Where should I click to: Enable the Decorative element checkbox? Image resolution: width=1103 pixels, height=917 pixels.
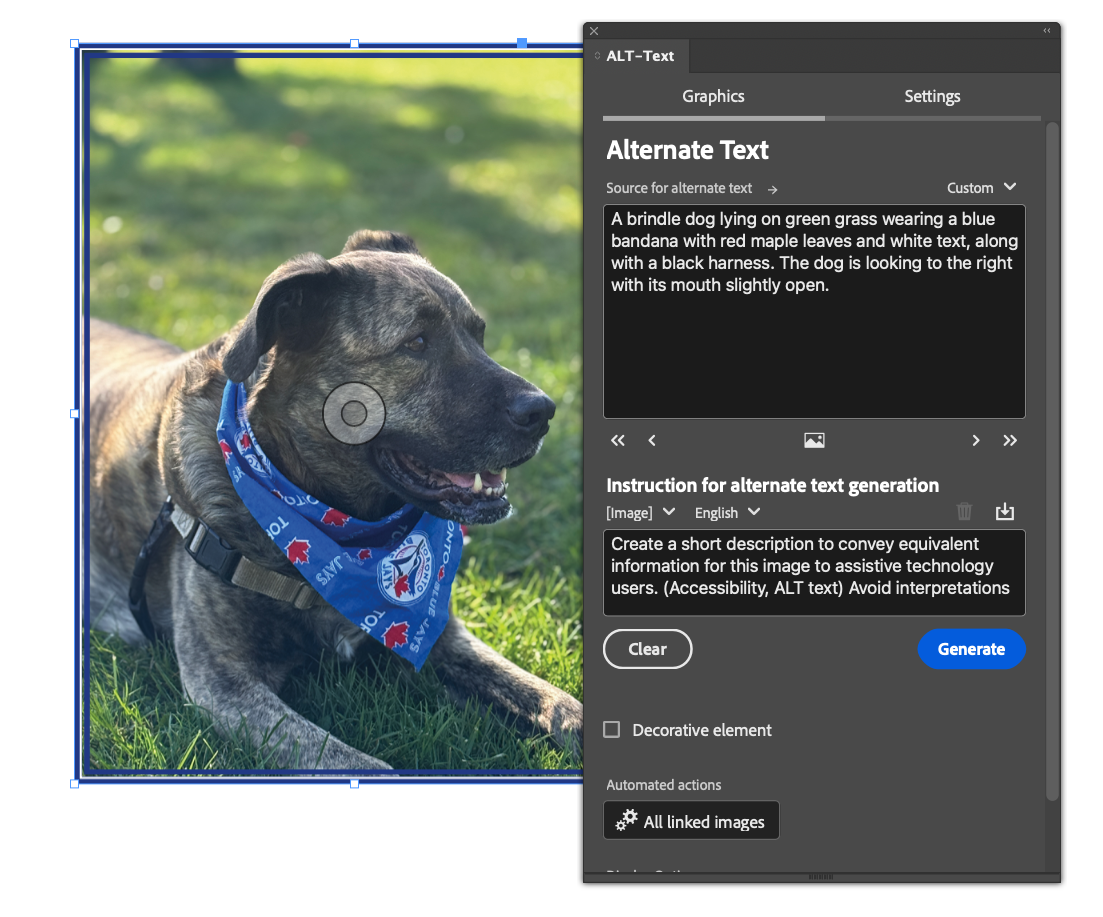pyautogui.click(x=611, y=730)
